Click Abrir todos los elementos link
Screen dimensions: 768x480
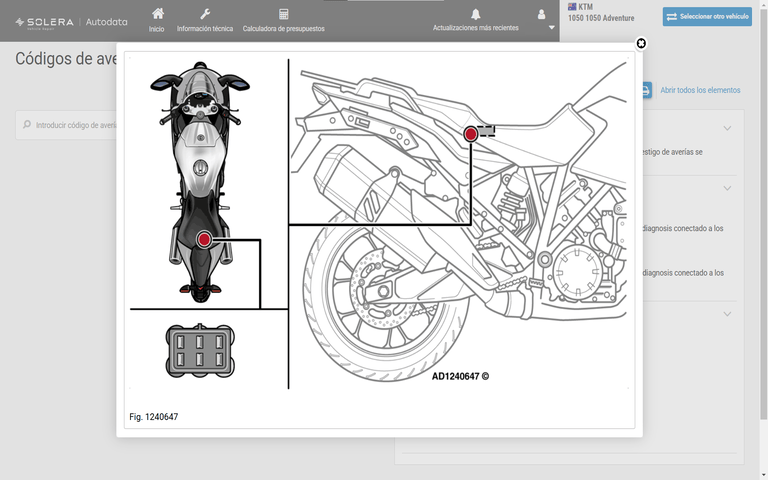(x=700, y=90)
